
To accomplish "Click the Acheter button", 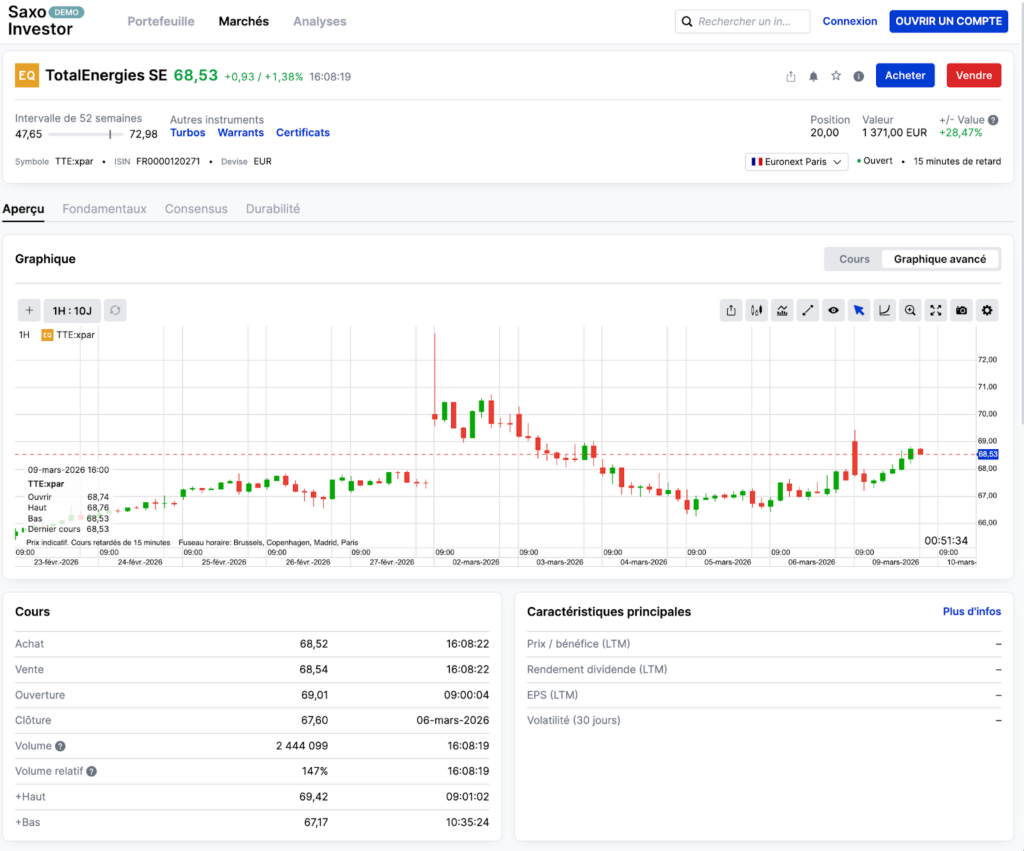I will pos(904,75).
